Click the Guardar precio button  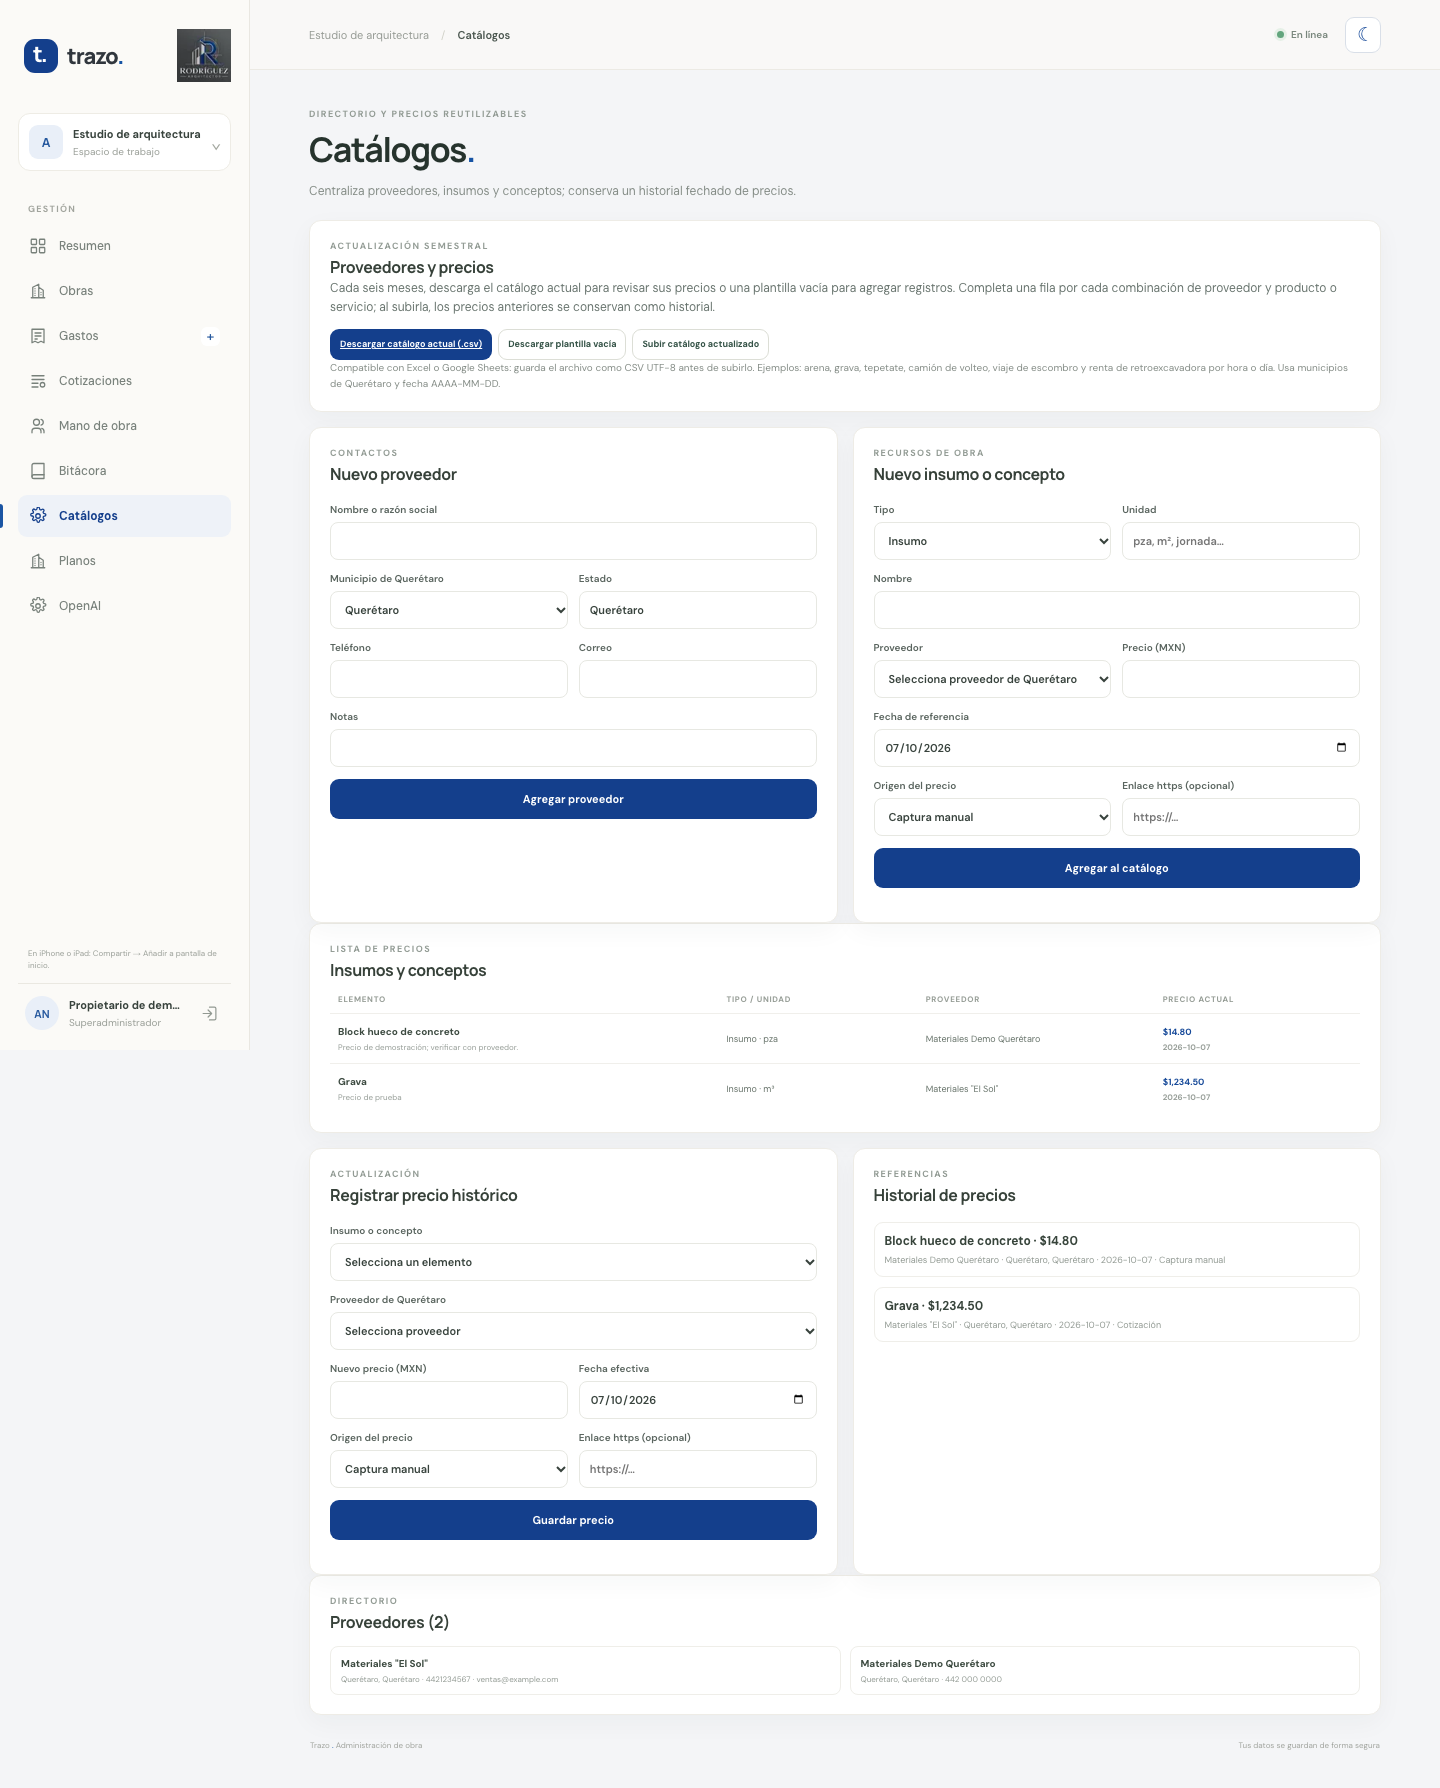pyautogui.click(x=573, y=1520)
